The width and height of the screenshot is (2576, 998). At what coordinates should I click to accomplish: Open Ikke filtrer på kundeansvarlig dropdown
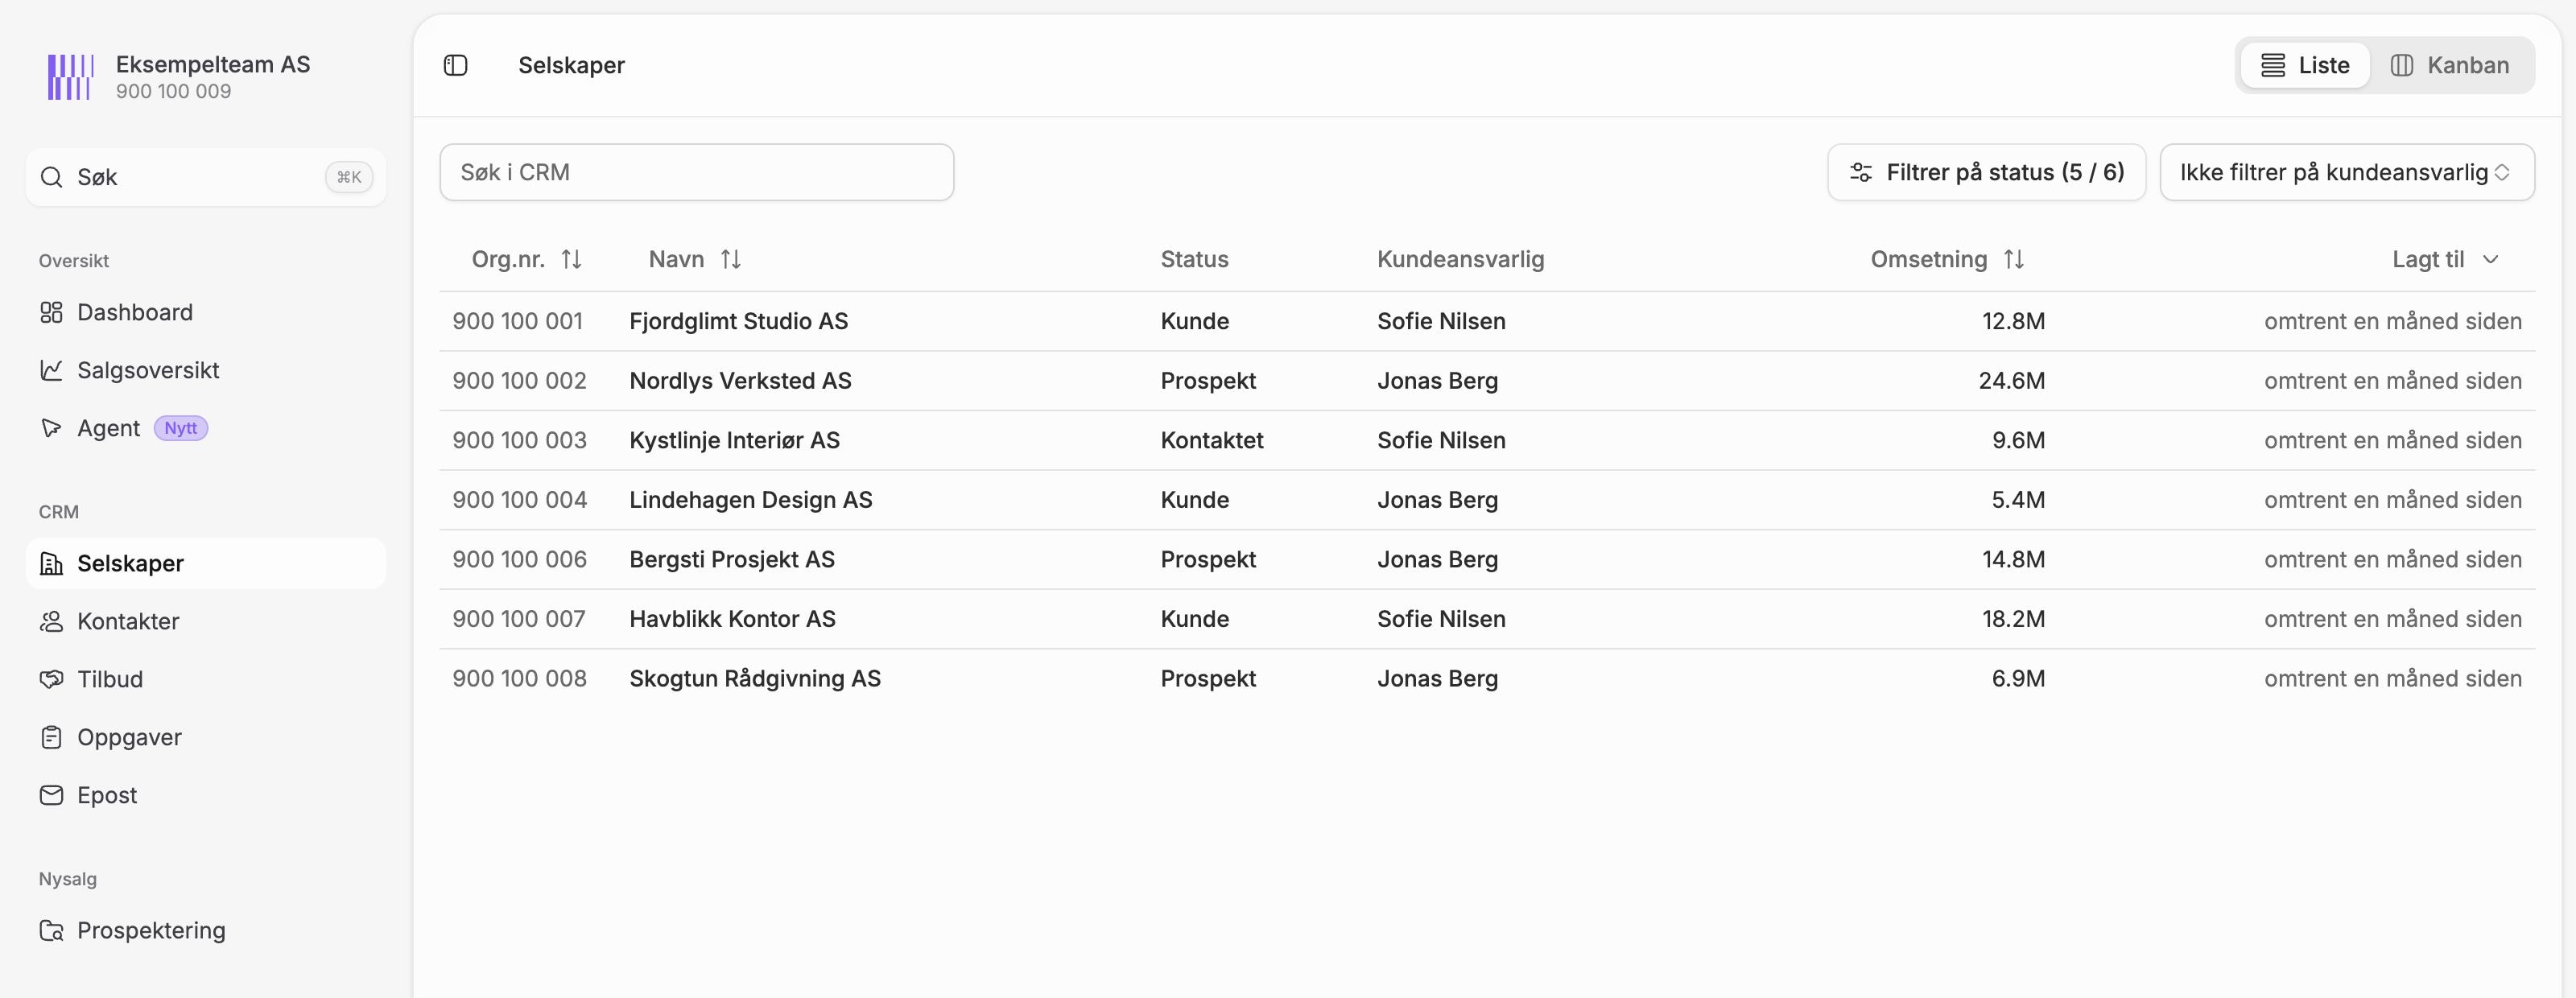pos(2346,172)
